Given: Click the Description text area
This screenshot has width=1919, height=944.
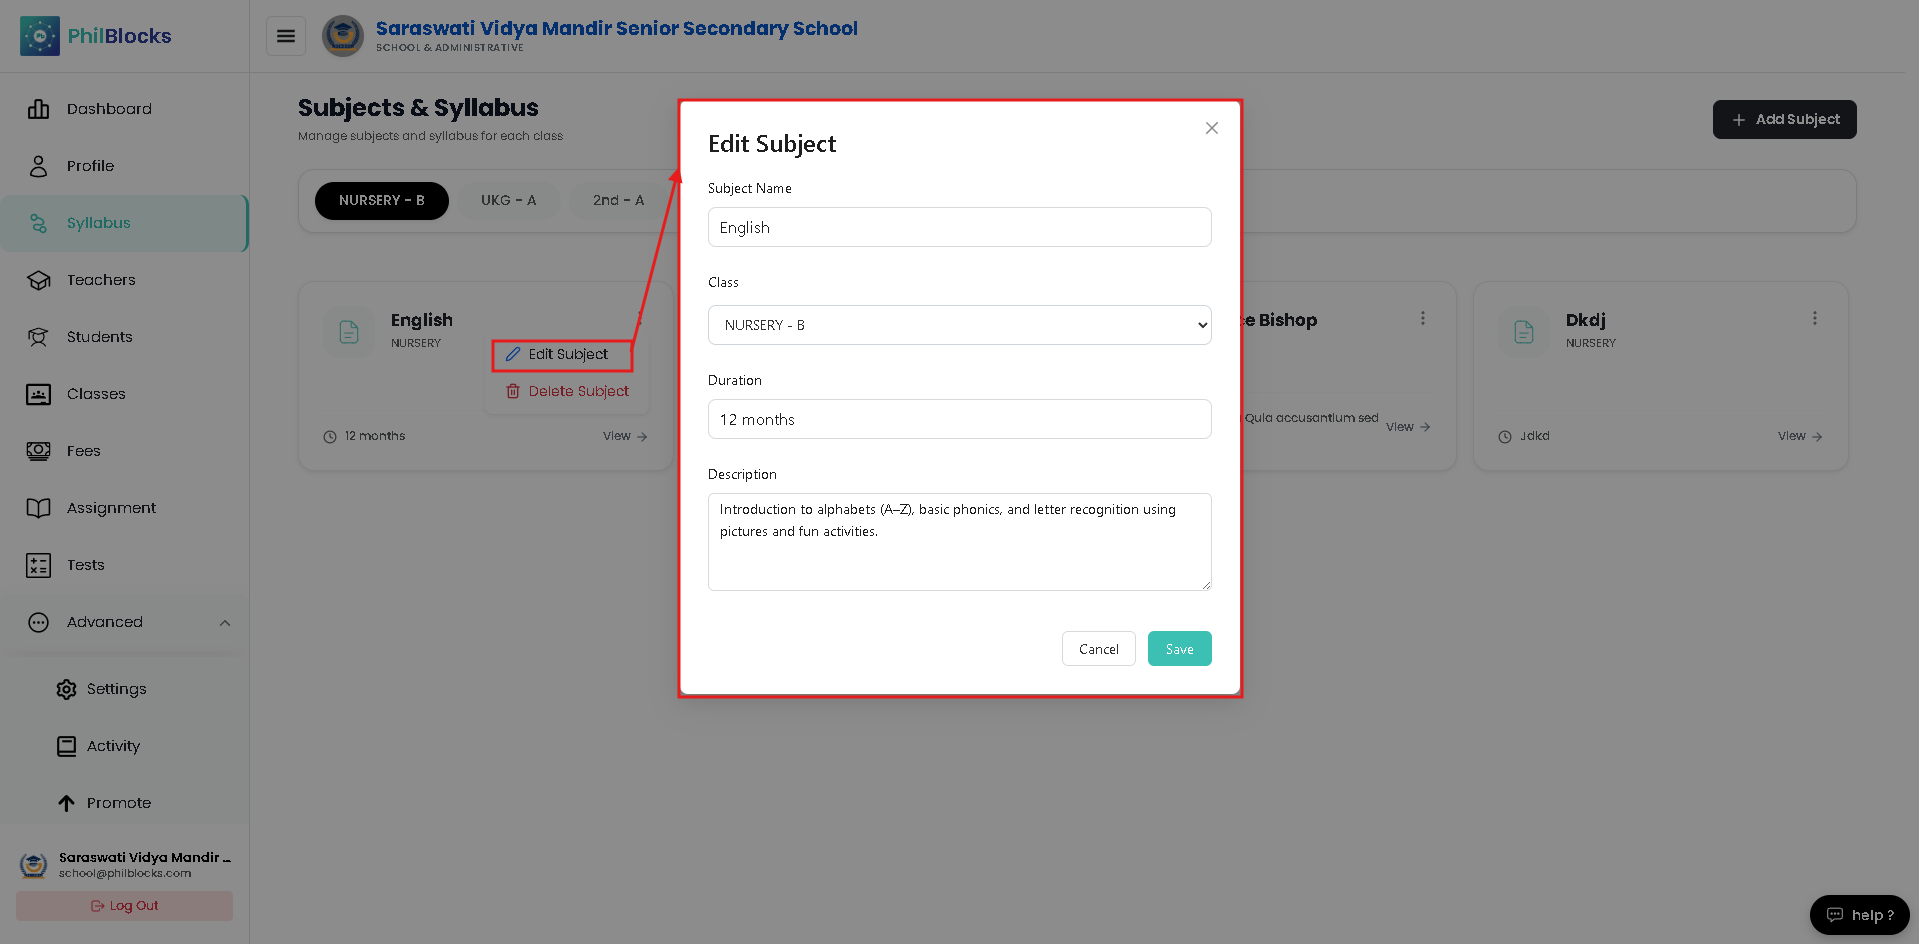Looking at the screenshot, I should [x=960, y=542].
